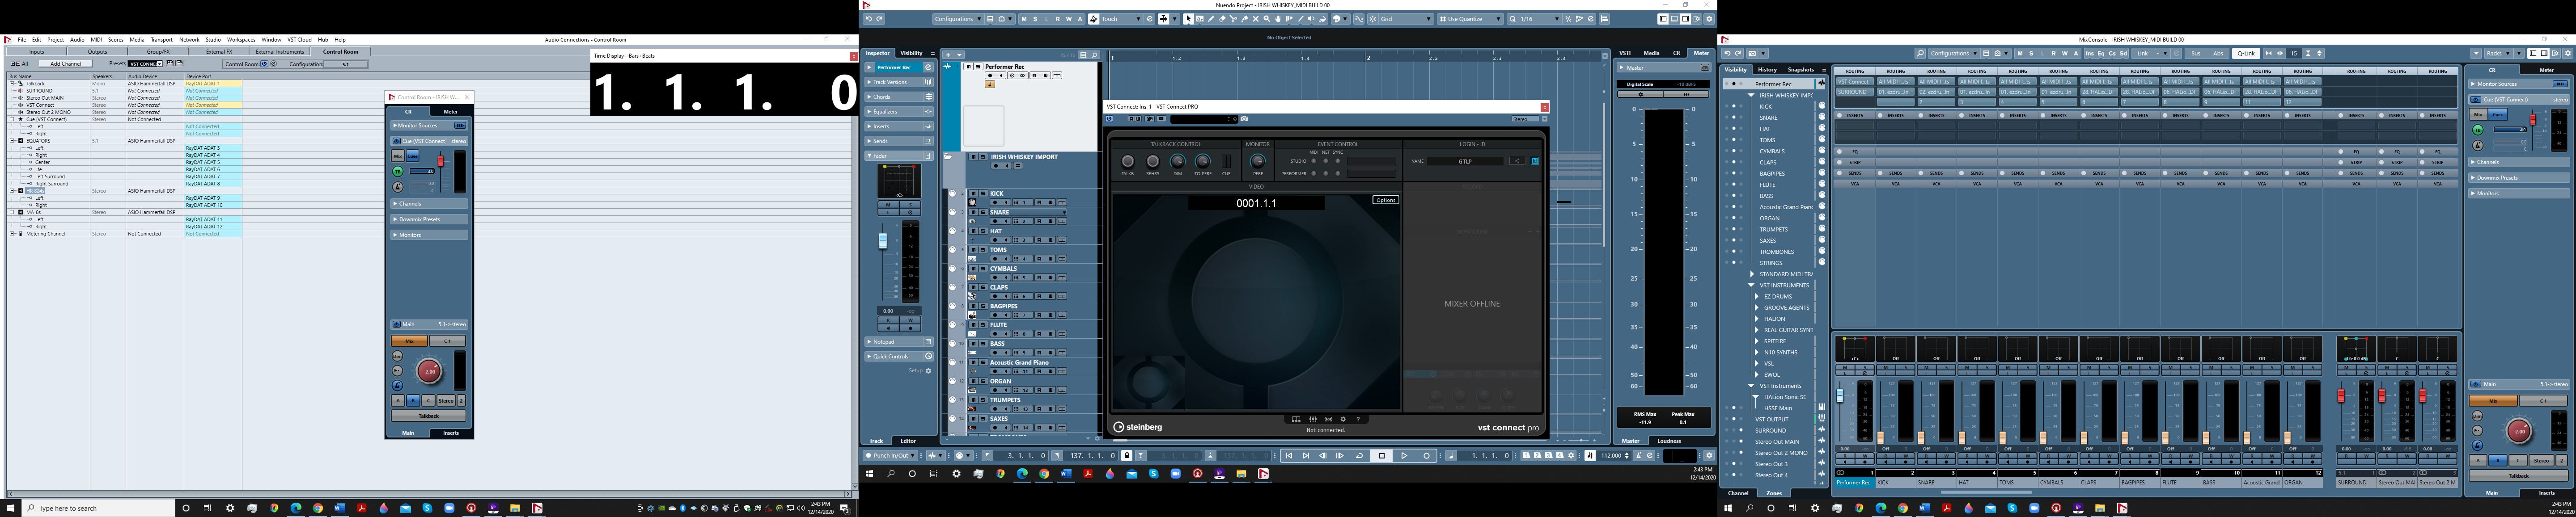This screenshot has height=517, width=2576.
Task: Click the Record button in transport bar
Action: pyautogui.click(x=1427, y=455)
